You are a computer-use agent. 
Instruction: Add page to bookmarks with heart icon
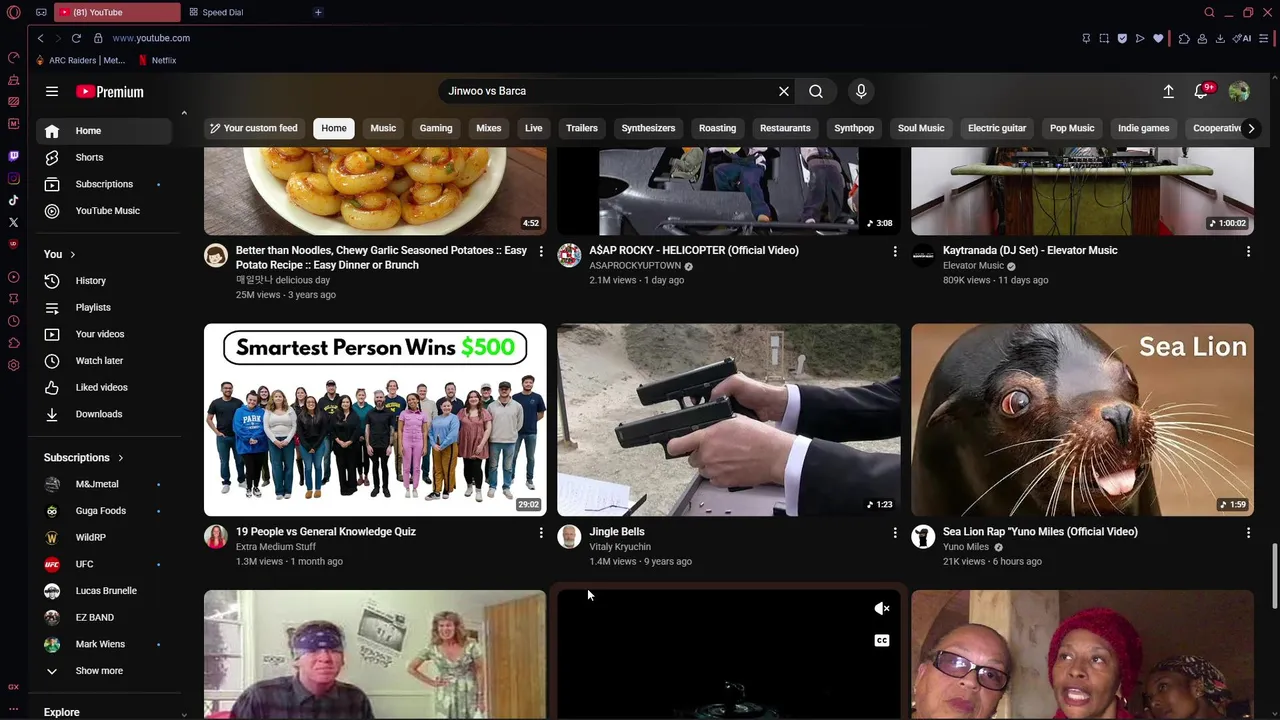(1158, 38)
